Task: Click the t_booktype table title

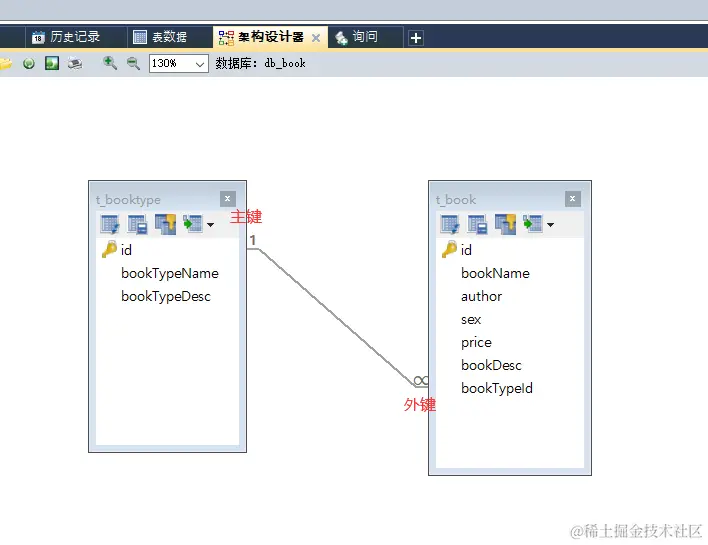Action: 128,200
